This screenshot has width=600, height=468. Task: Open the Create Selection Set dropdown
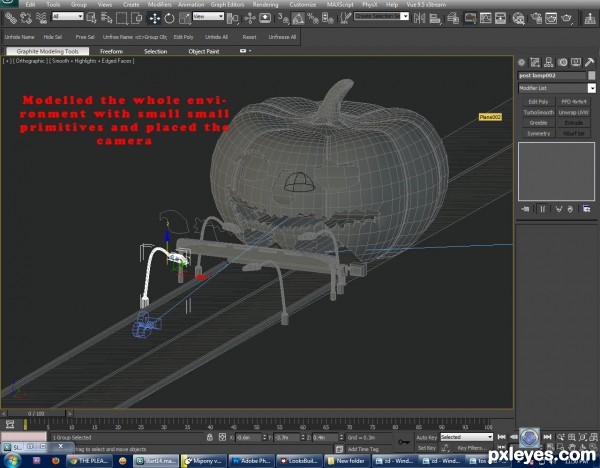coord(381,16)
